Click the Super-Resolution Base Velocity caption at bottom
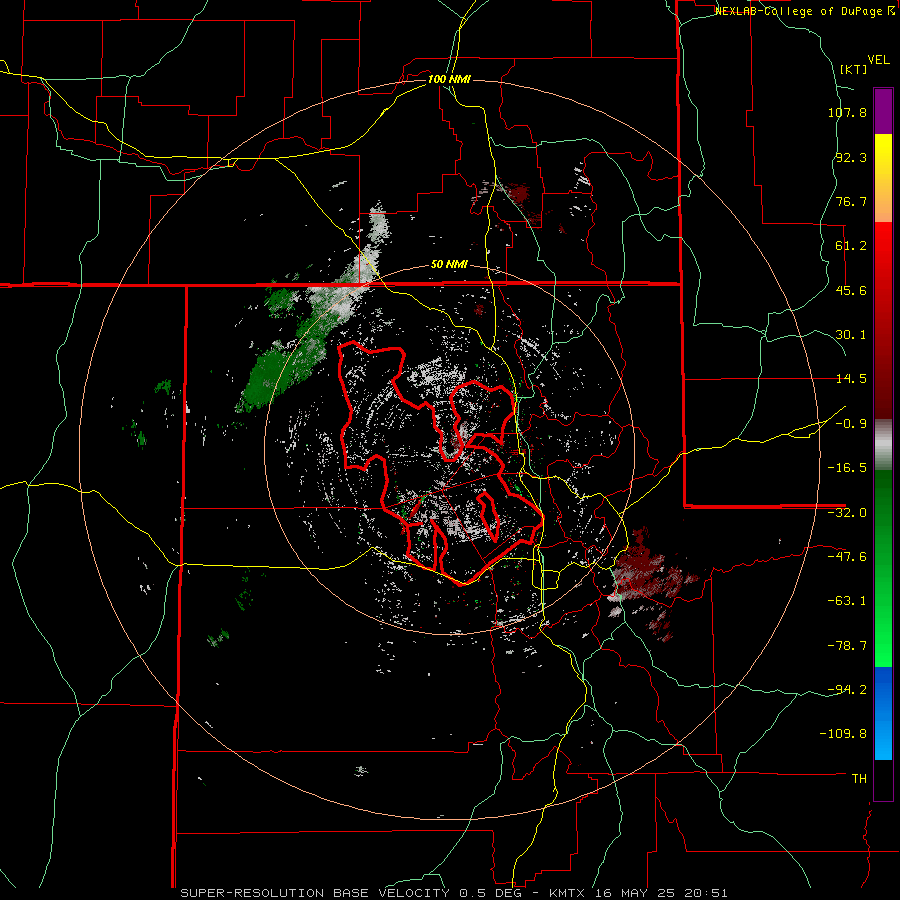This screenshot has width=900, height=900. tap(454, 893)
